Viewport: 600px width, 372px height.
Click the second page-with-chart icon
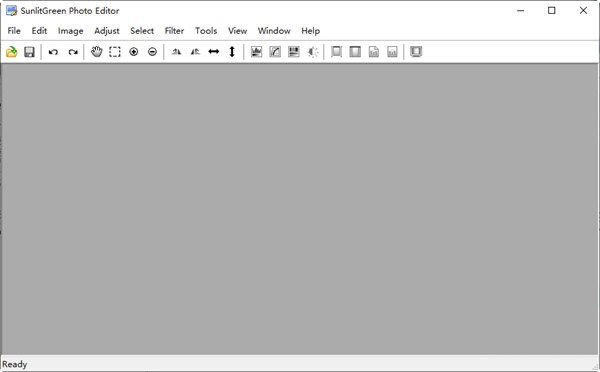[x=392, y=52]
